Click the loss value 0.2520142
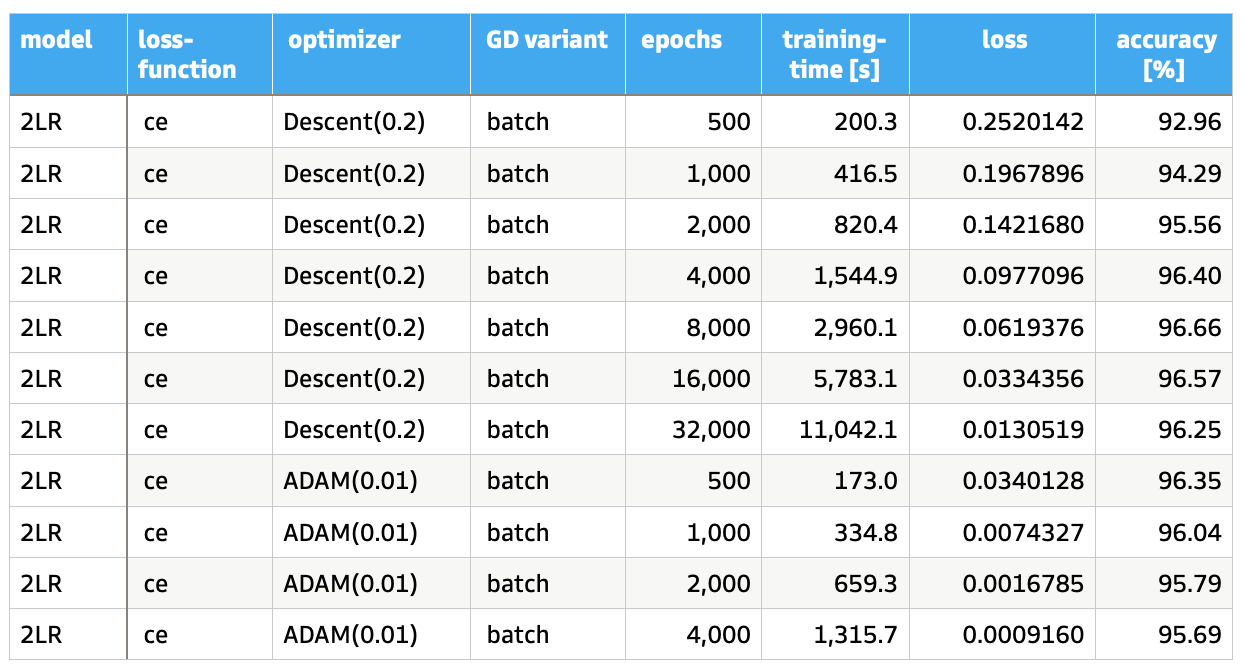Image resolution: width=1252 pixels, height=672 pixels. tap(1023, 123)
